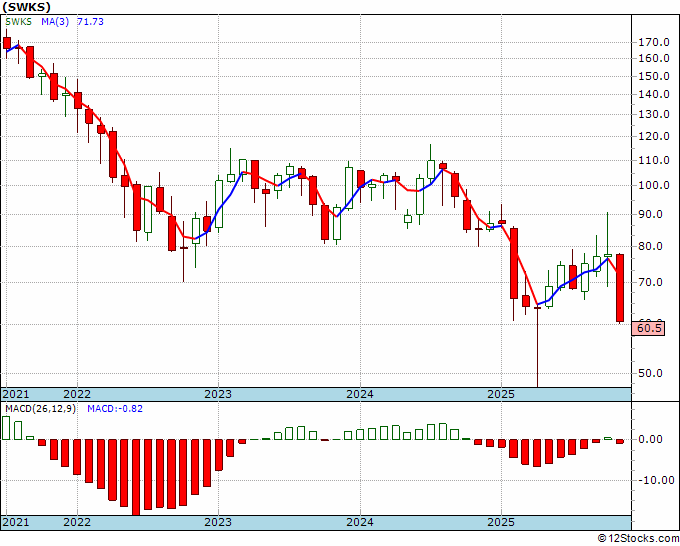Select 2025 on the price chart time axis
The width and height of the screenshot is (680, 546).
501,394
